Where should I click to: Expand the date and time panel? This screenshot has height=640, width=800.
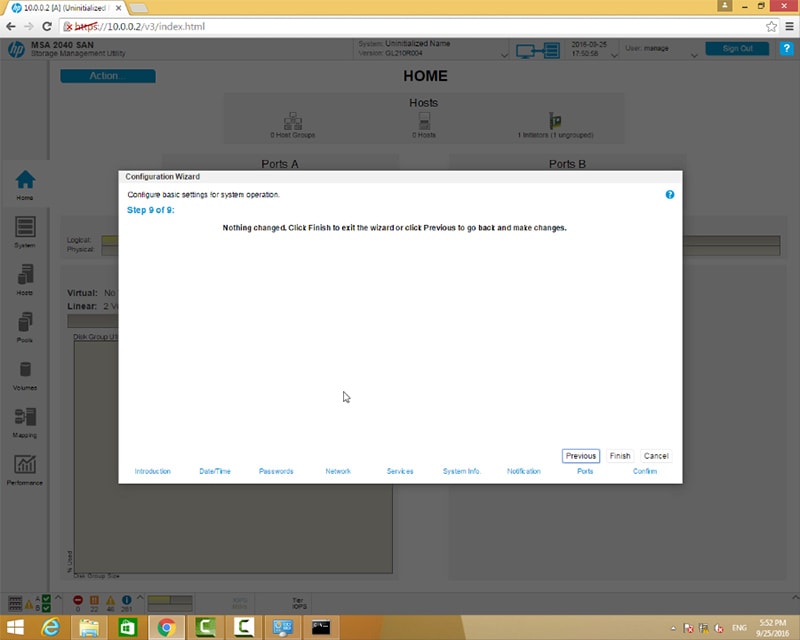coord(612,54)
